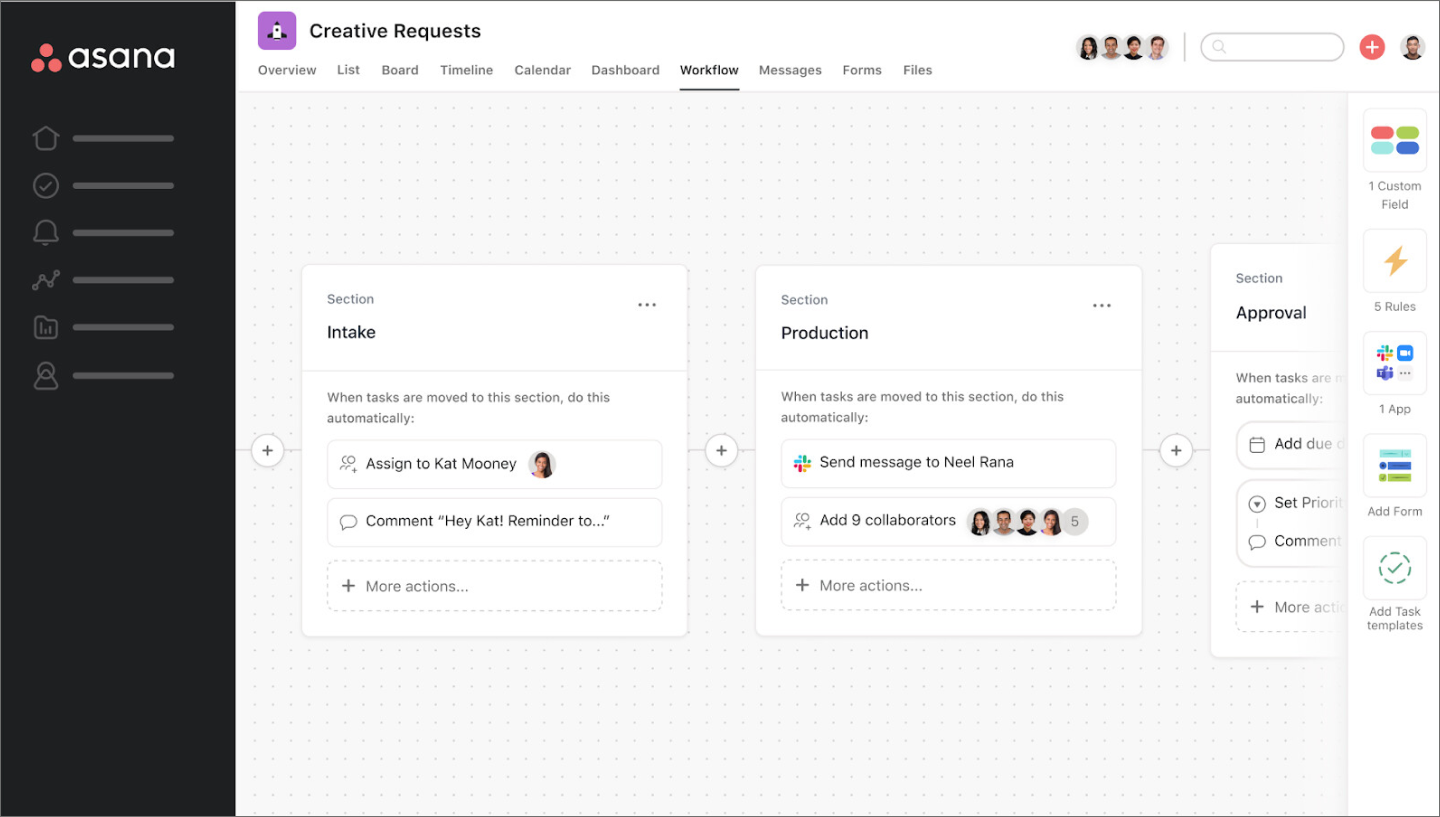This screenshot has height=817, width=1440.
Task: Open the Reporting graph icon in sidebar
Action: 46,280
